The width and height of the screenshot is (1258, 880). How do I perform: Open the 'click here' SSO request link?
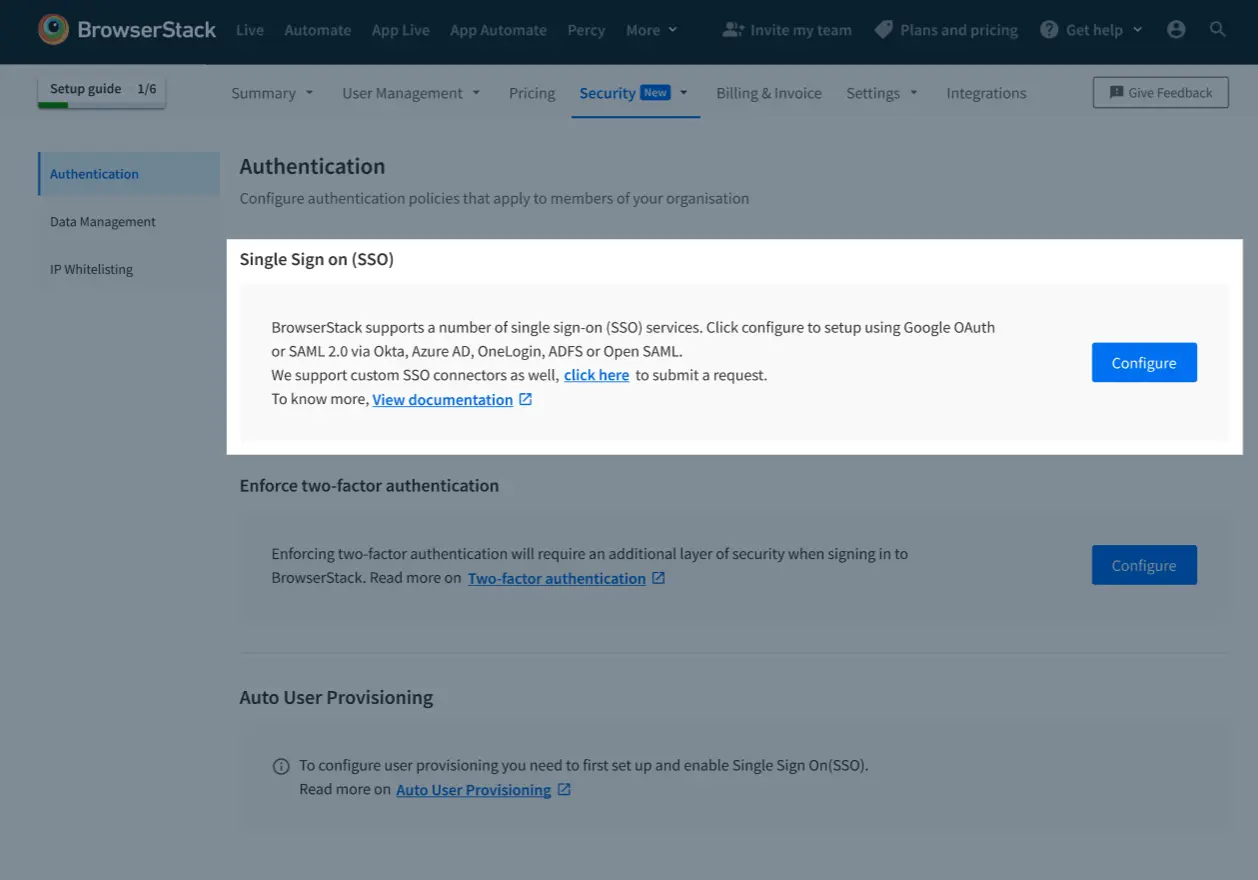596,375
